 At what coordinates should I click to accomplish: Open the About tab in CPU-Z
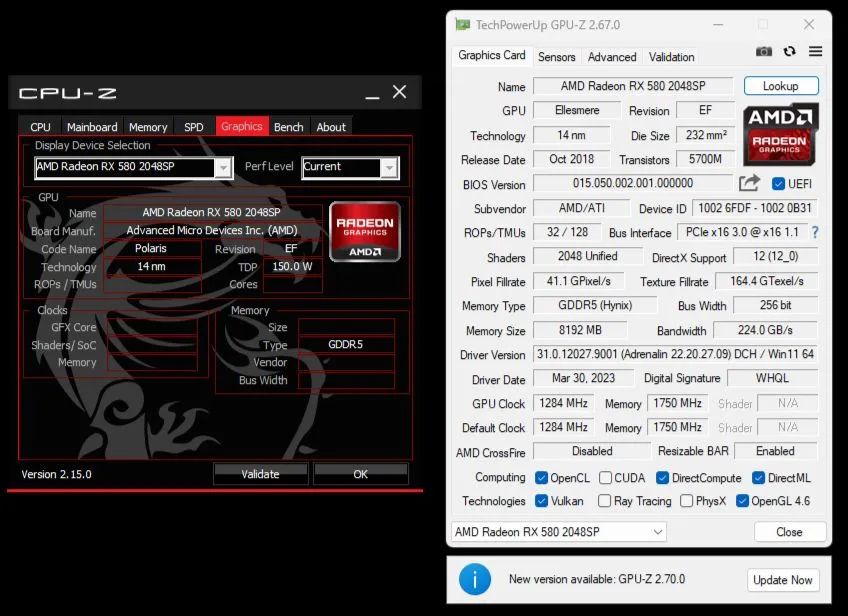tap(331, 127)
